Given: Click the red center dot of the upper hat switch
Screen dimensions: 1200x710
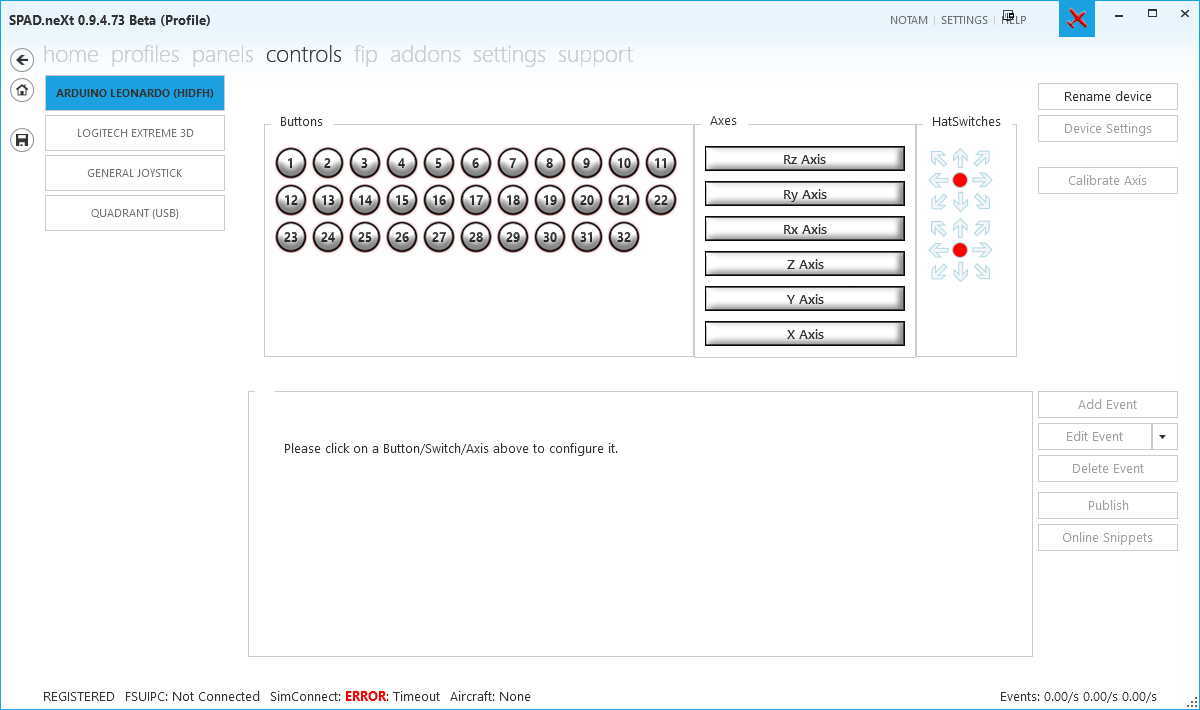Looking at the screenshot, I should (960, 180).
